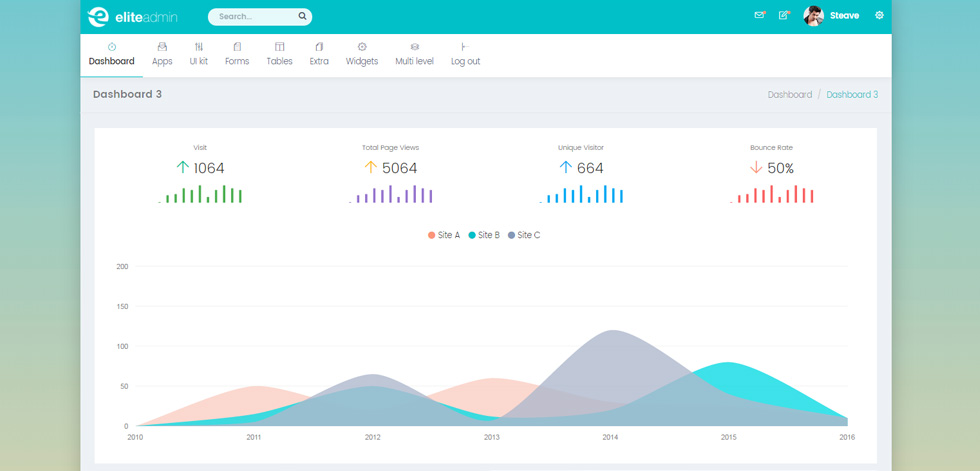The height and width of the screenshot is (471, 980).
Task: Open the Widgets menu label
Action: pyautogui.click(x=362, y=61)
